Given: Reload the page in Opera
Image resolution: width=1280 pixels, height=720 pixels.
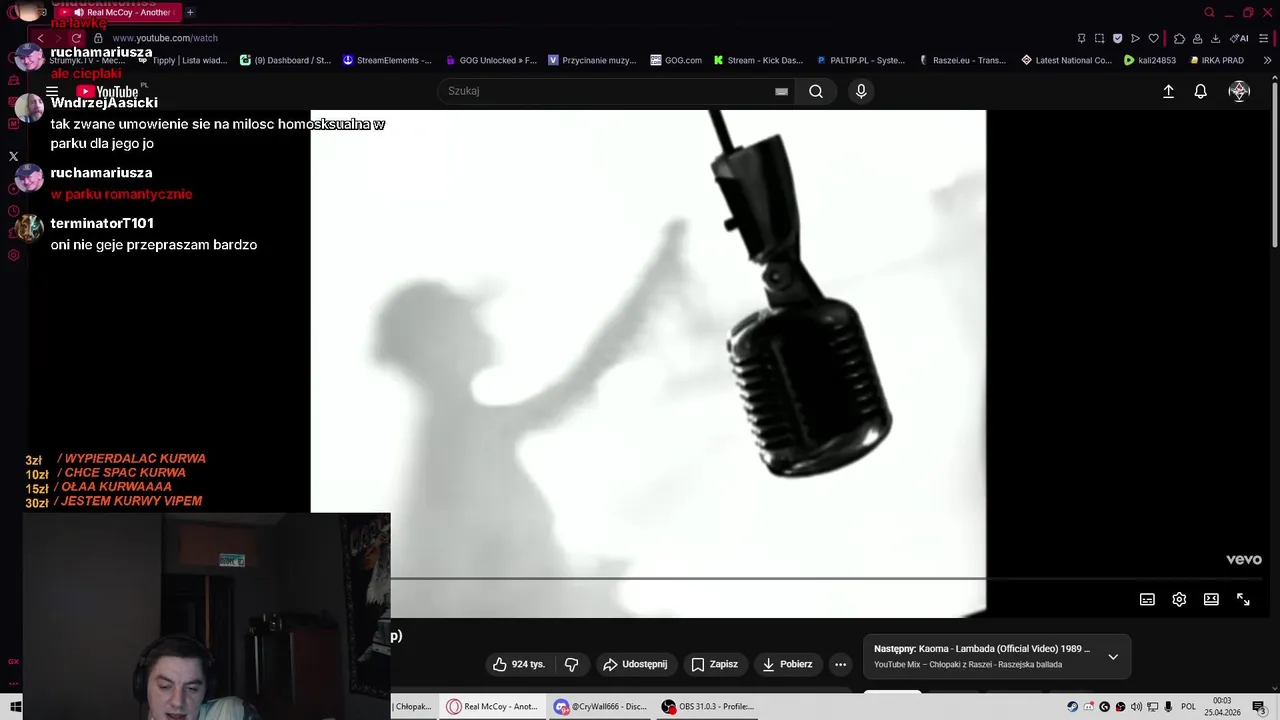Looking at the screenshot, I should 76,38.
